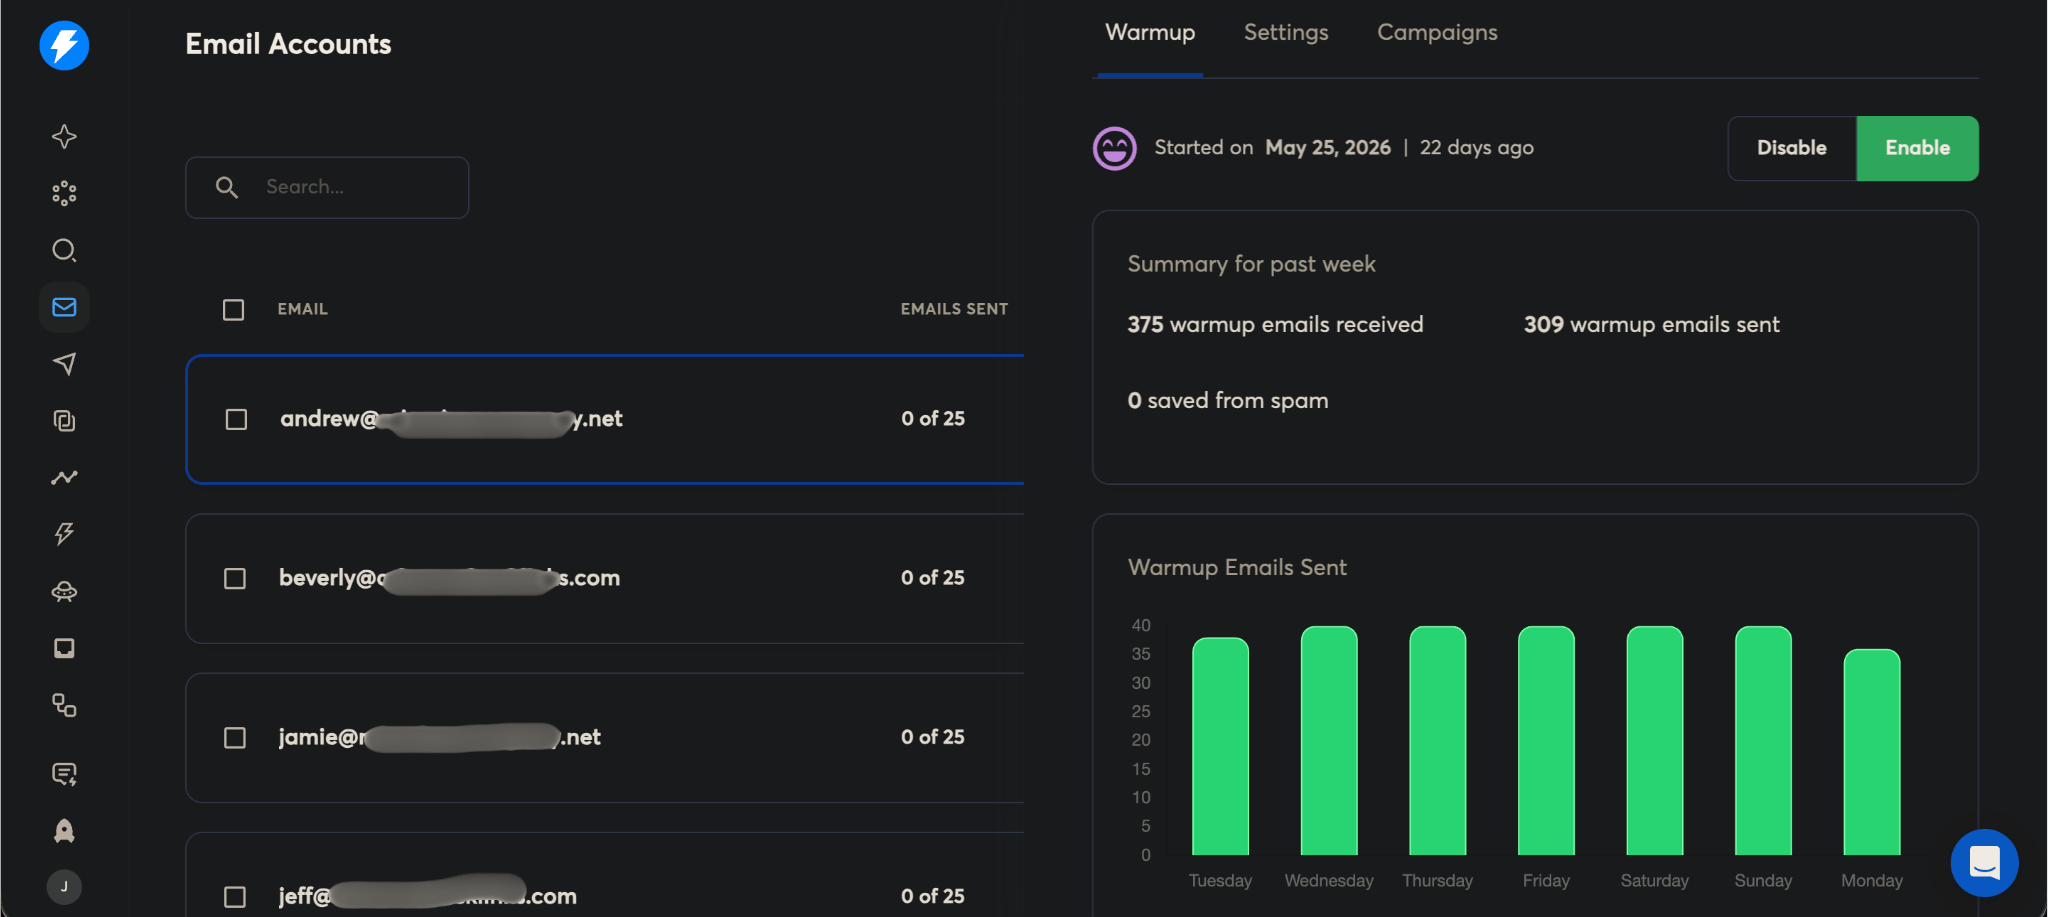
Task: Click the search magnifier icon in the search box
Action: (x=227, y=187)
